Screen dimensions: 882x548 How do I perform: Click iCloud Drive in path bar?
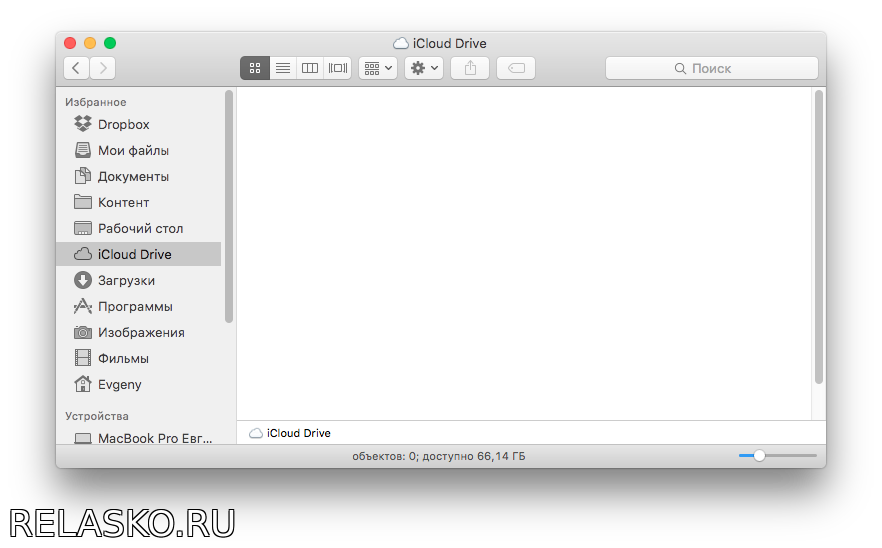298,433
